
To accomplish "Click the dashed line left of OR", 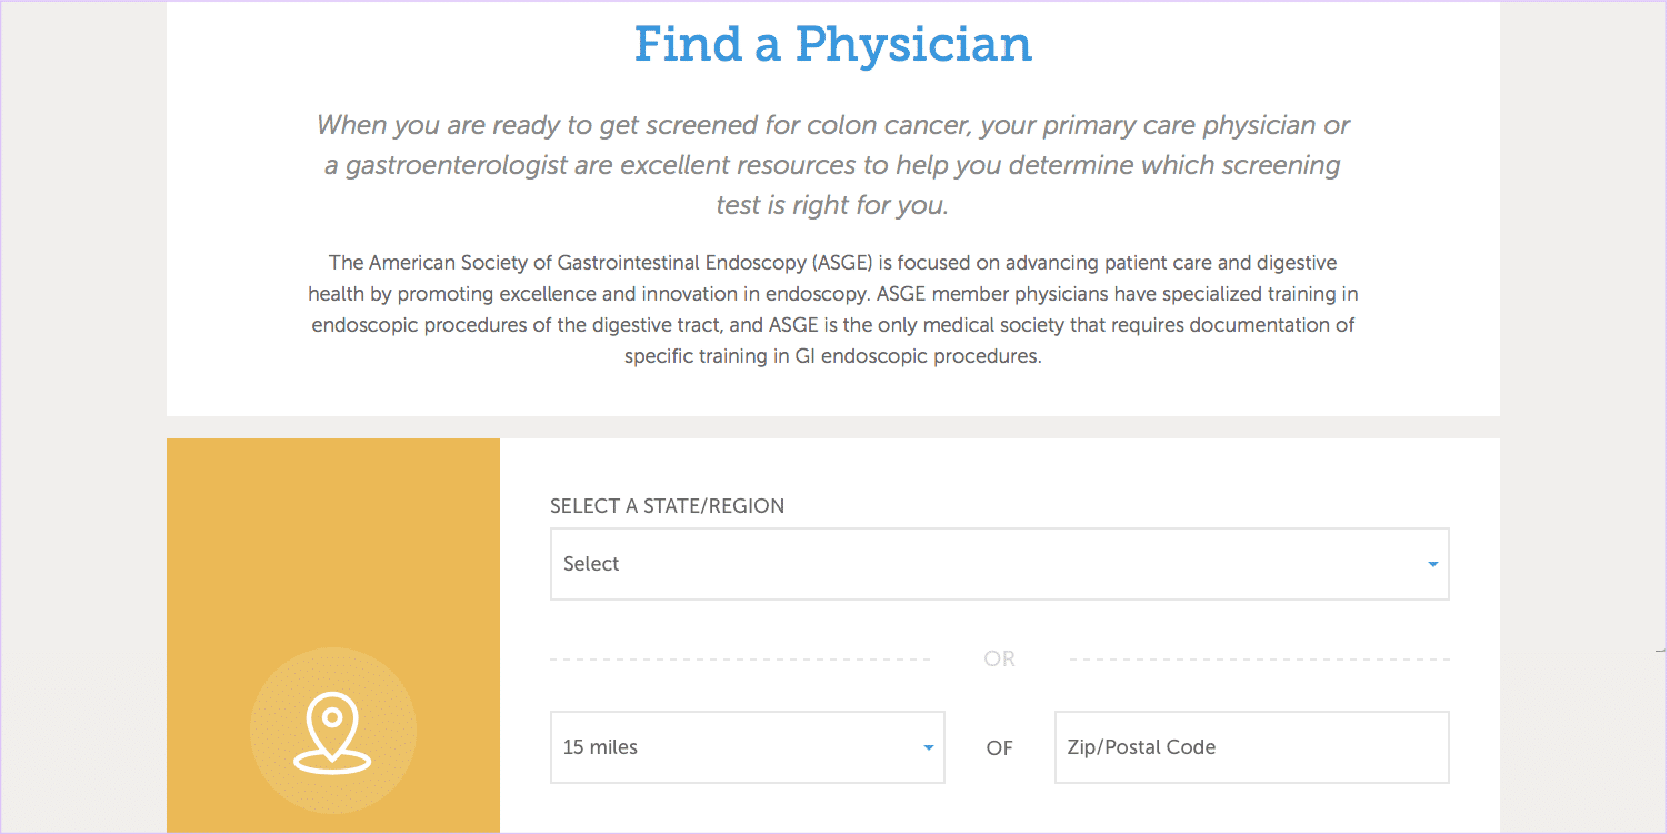I will tap(740, 660).
